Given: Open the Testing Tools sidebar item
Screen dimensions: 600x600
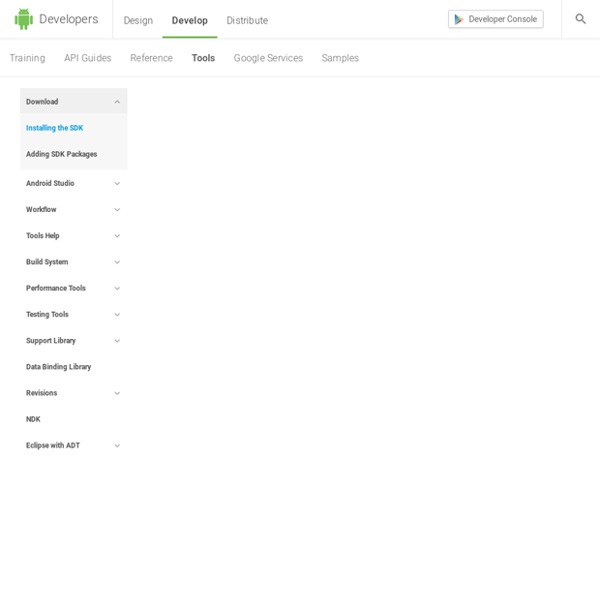Looking at the screenshot, I should tap(47, 315).
